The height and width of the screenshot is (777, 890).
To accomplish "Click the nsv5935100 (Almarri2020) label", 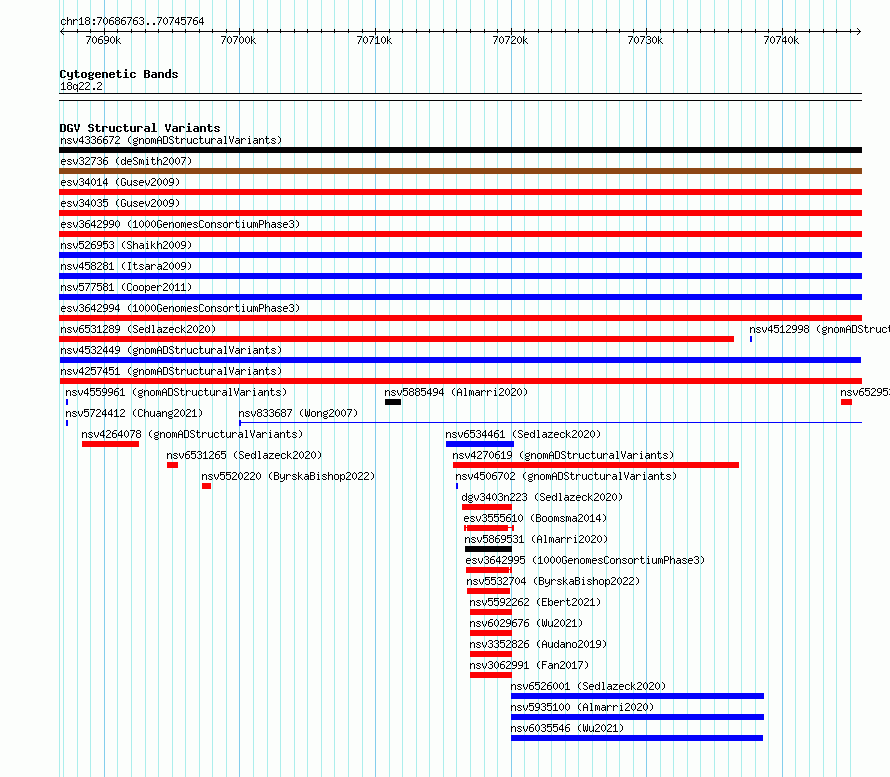I will tap(582, 707).
